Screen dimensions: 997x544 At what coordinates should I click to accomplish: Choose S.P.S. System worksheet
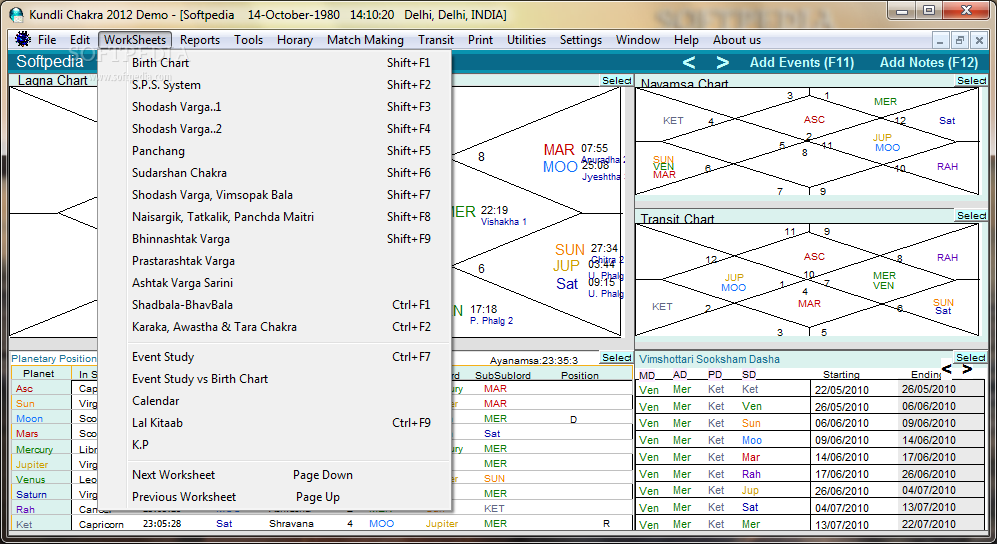[x=275, y=85]
